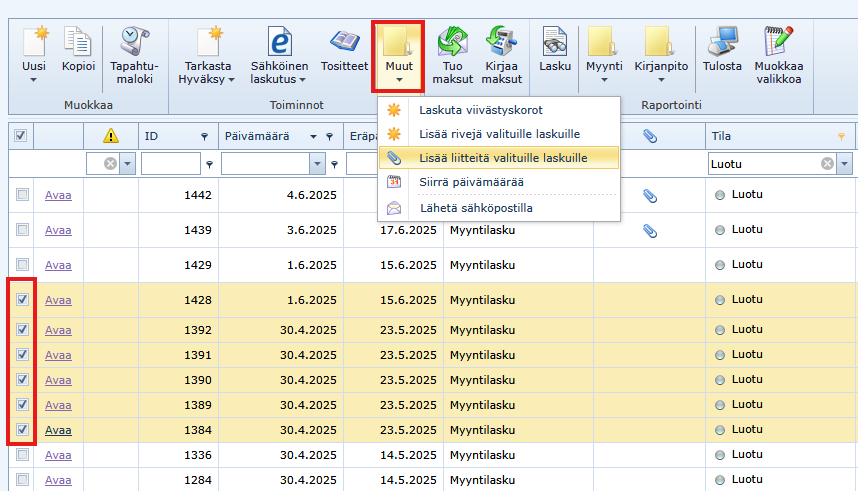Click Avaa link for invoice 1384
The image size is (858, 491).
(x=58, y=430)
